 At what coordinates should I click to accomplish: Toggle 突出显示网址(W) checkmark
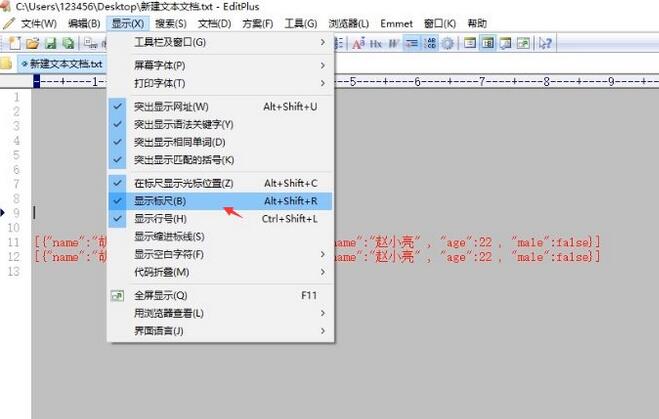point(117,107)
